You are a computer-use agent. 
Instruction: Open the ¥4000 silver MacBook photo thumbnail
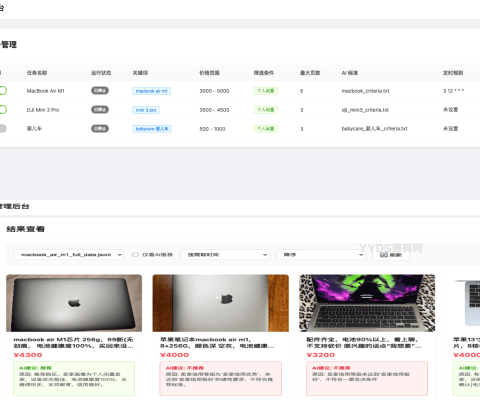pos(221,303)
